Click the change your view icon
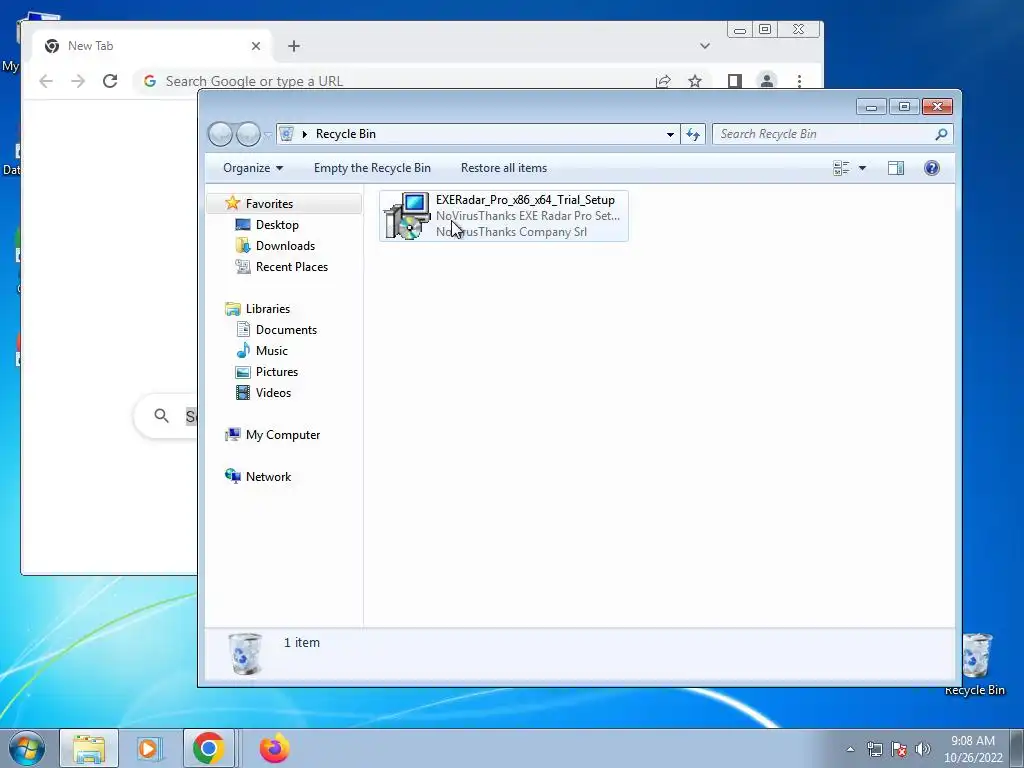The height and width of the screenshot is (768, 1024). click(841, 168)
